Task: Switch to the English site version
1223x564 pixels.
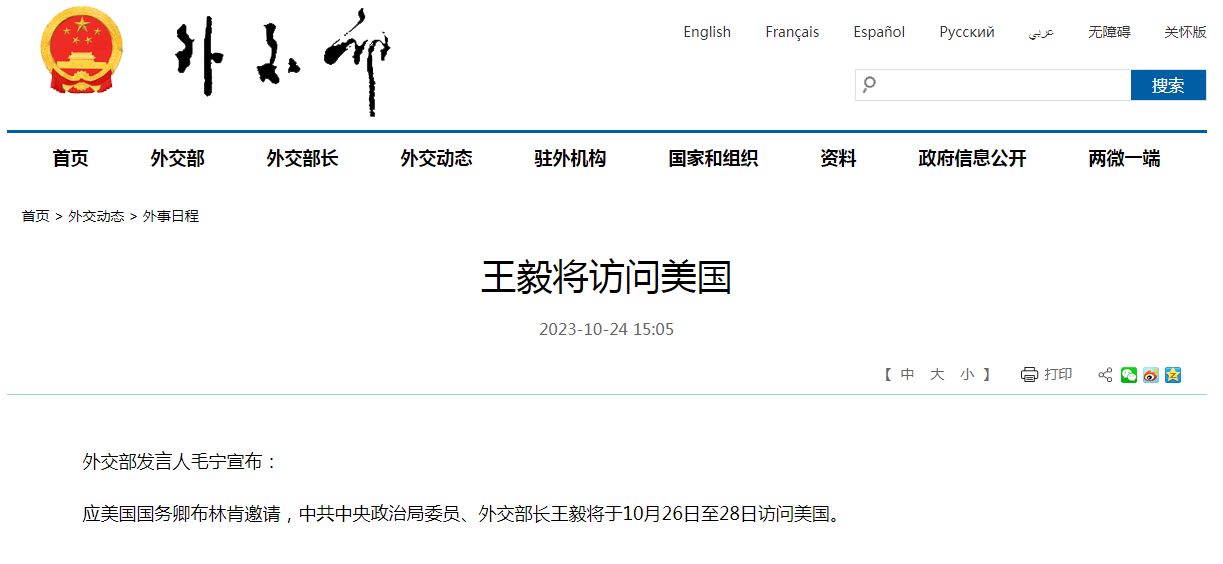Action: point(707,32)
